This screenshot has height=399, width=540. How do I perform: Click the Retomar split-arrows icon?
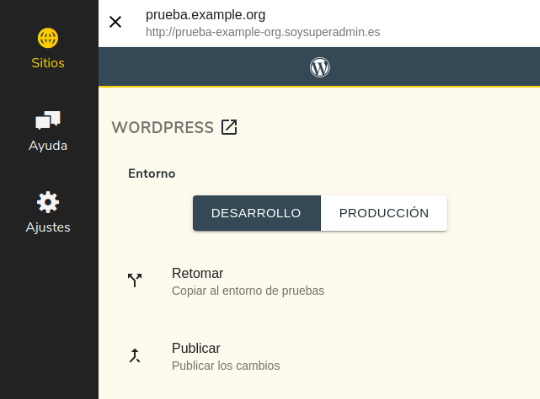135,280
